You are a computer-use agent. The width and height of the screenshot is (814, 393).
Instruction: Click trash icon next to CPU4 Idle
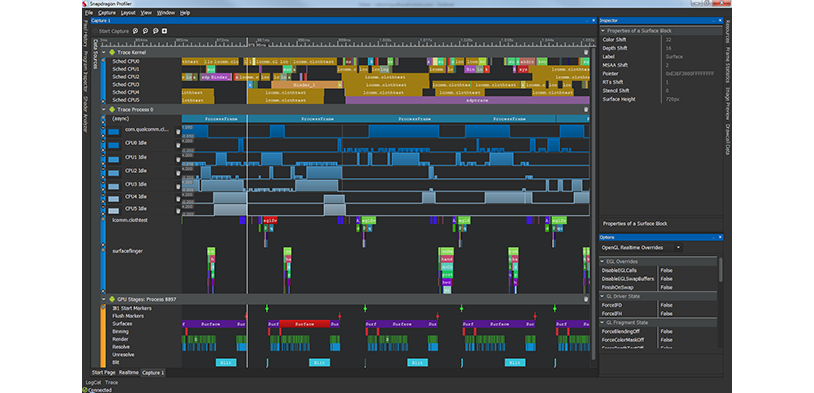(x=178, y=199)
